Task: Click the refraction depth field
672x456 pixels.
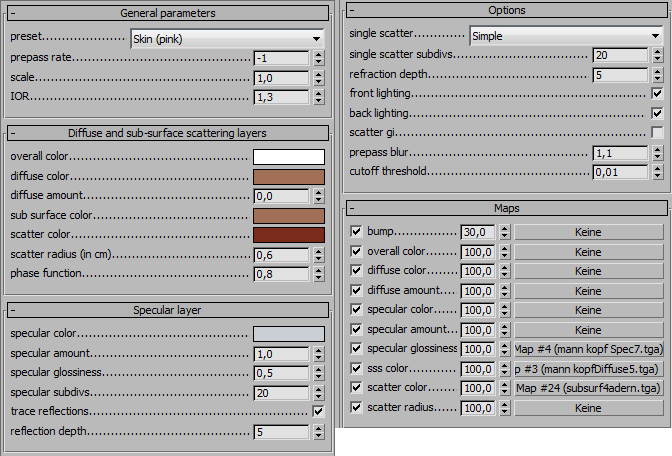Action: pyautogui.click(x=621, y=75)
